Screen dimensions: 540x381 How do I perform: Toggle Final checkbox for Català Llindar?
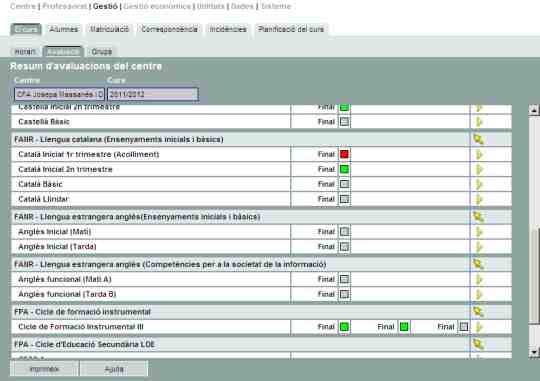[344, 199]
